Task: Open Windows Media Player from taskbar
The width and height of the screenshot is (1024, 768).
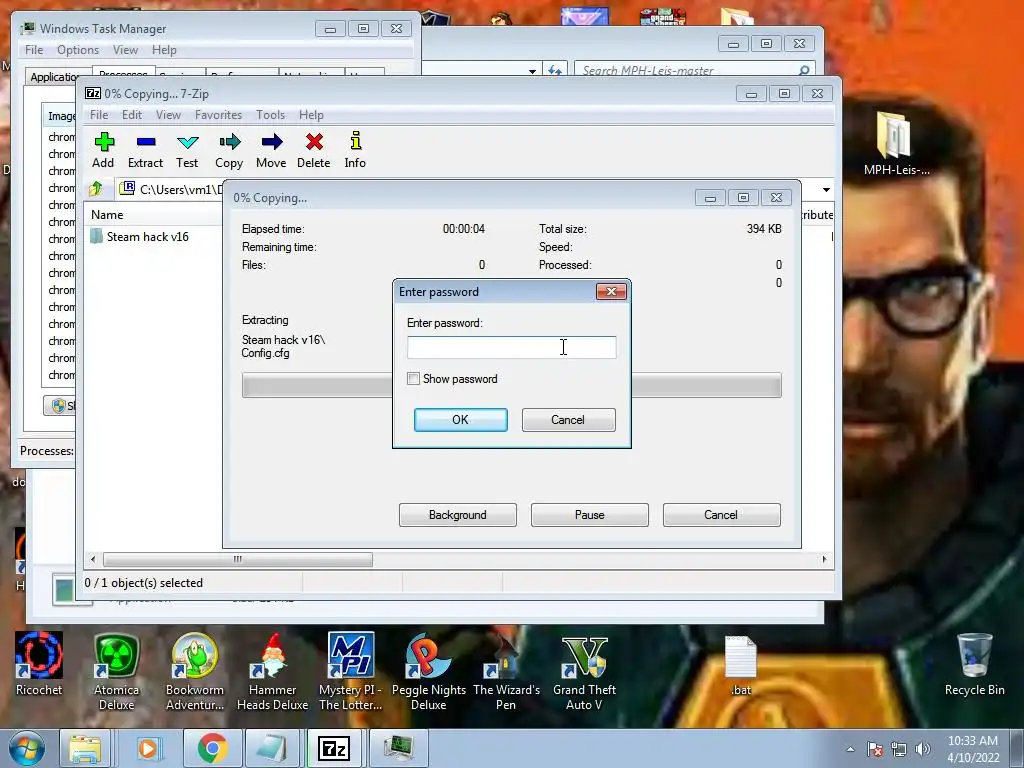Action: 149,748
